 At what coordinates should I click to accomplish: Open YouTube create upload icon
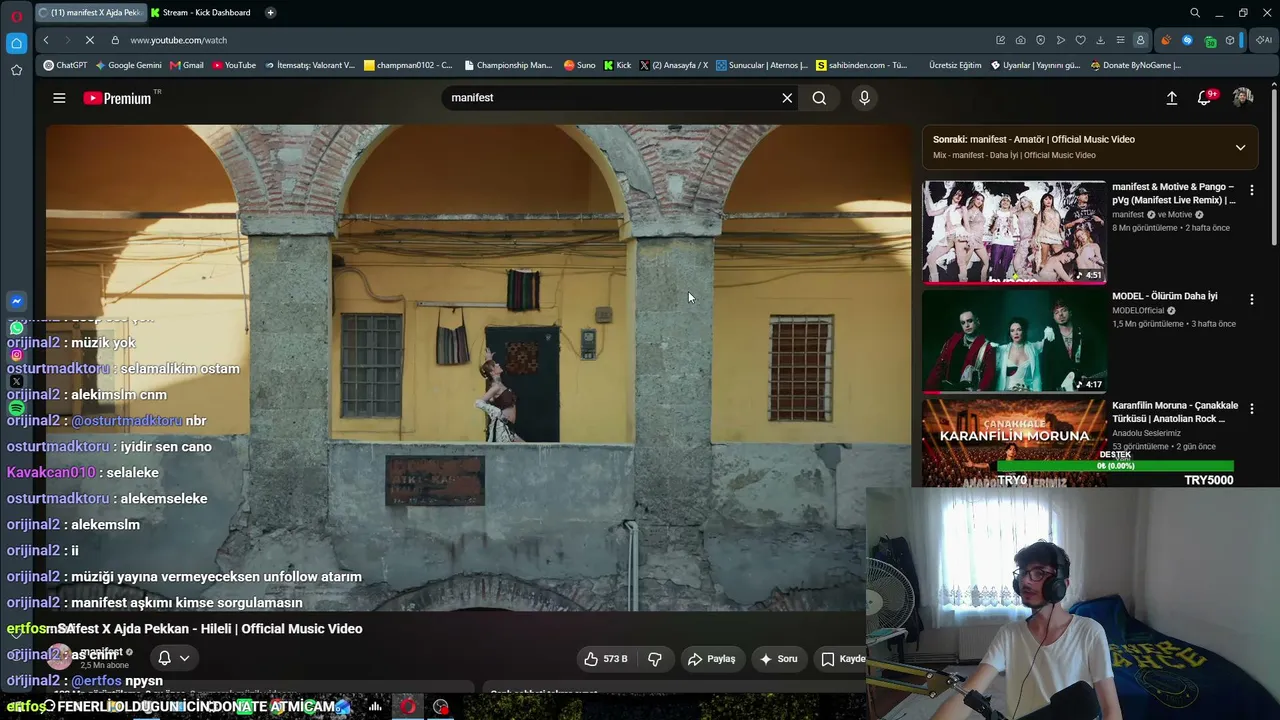[x=1172, y=98]
